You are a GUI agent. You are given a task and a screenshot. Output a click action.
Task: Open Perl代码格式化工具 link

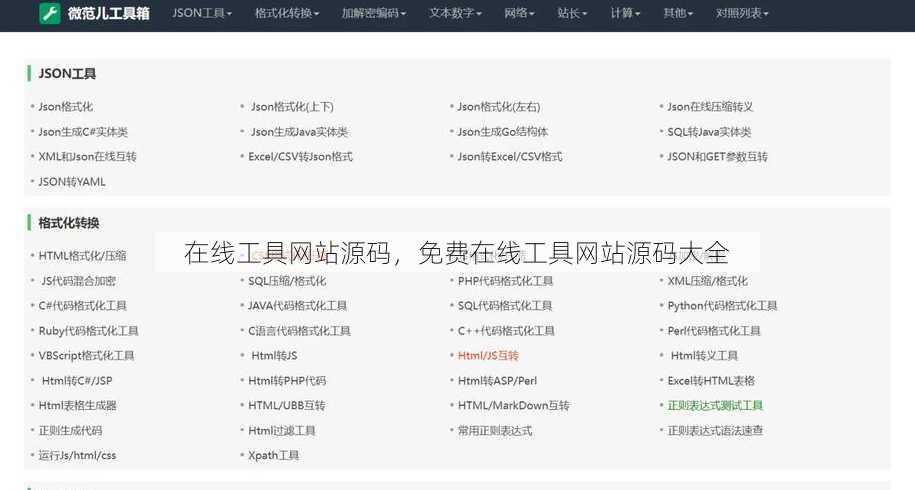[x=714, y=331]
